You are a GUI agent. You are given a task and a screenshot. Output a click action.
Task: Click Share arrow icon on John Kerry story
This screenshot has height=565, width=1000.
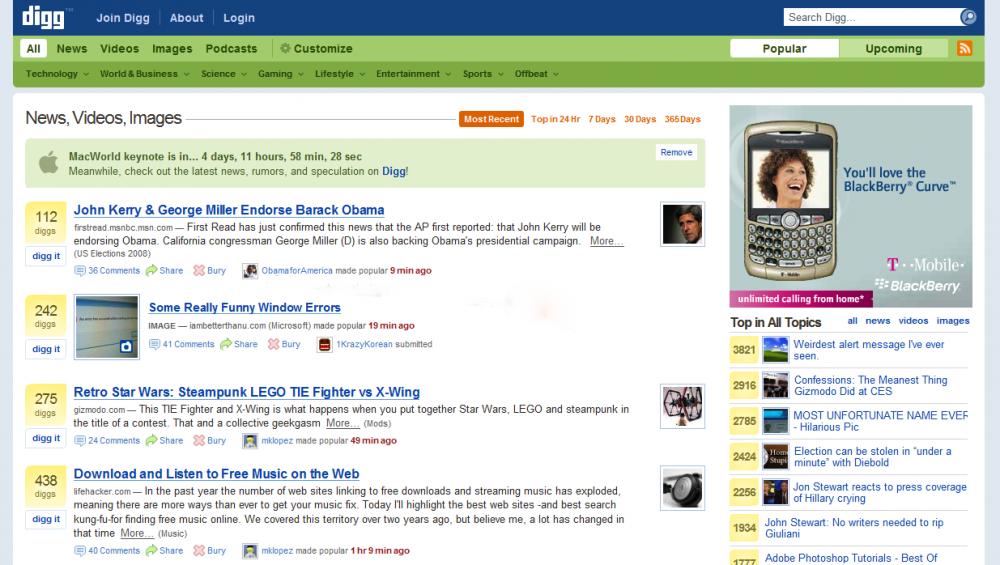point(151,270)
